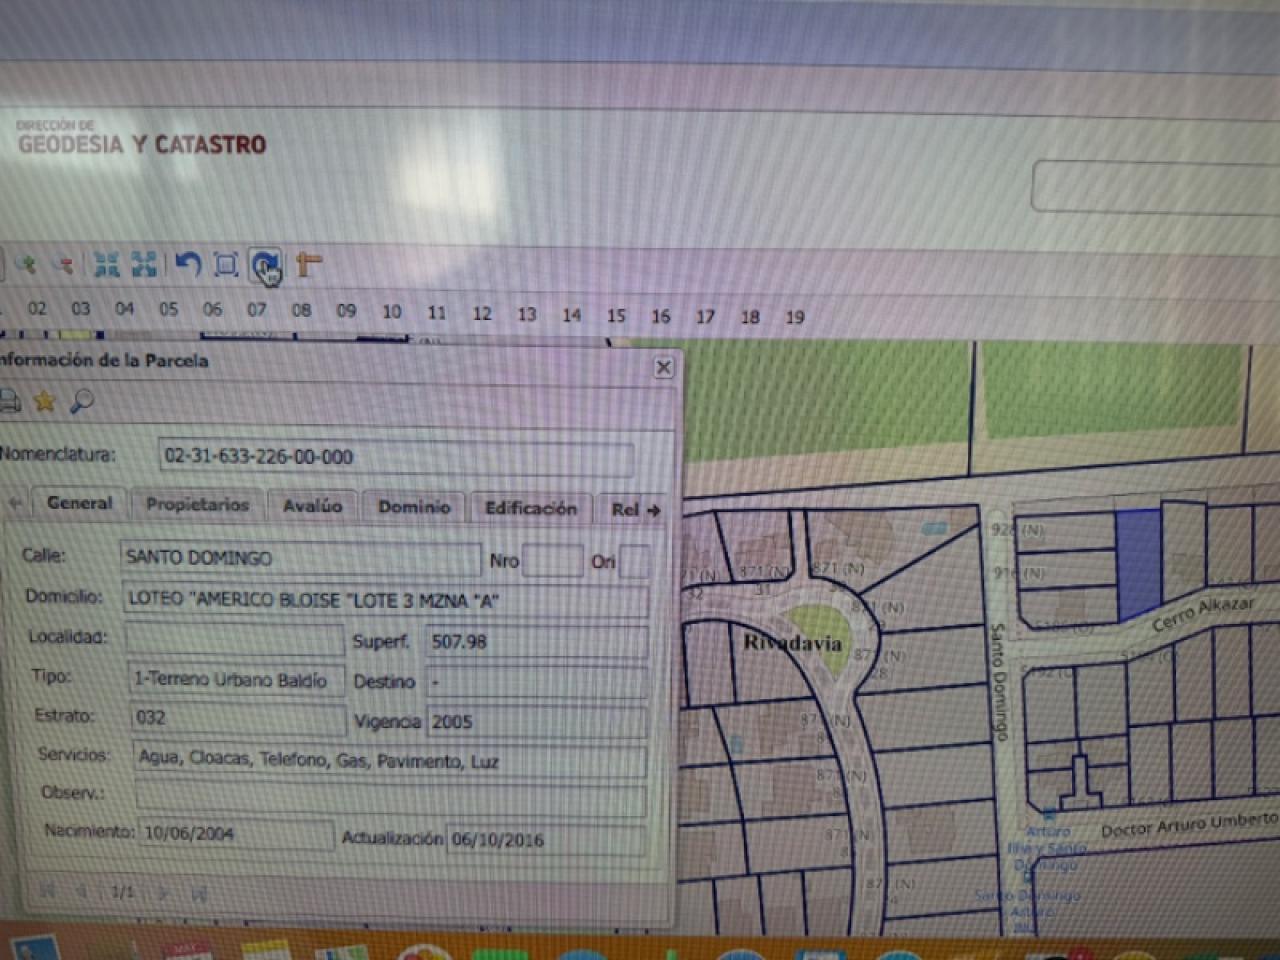Select department 04 in number row

[x=124, y=308]
